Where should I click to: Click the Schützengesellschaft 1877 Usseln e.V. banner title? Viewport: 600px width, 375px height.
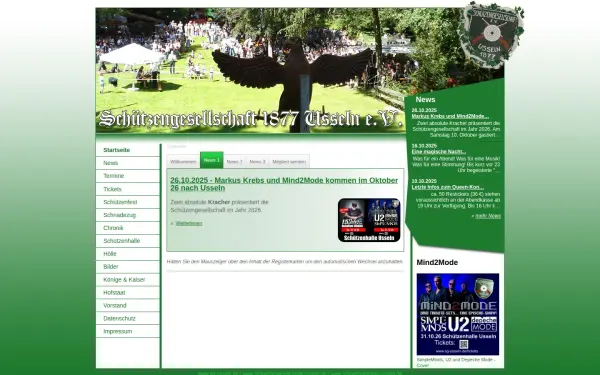pos(251,119)
